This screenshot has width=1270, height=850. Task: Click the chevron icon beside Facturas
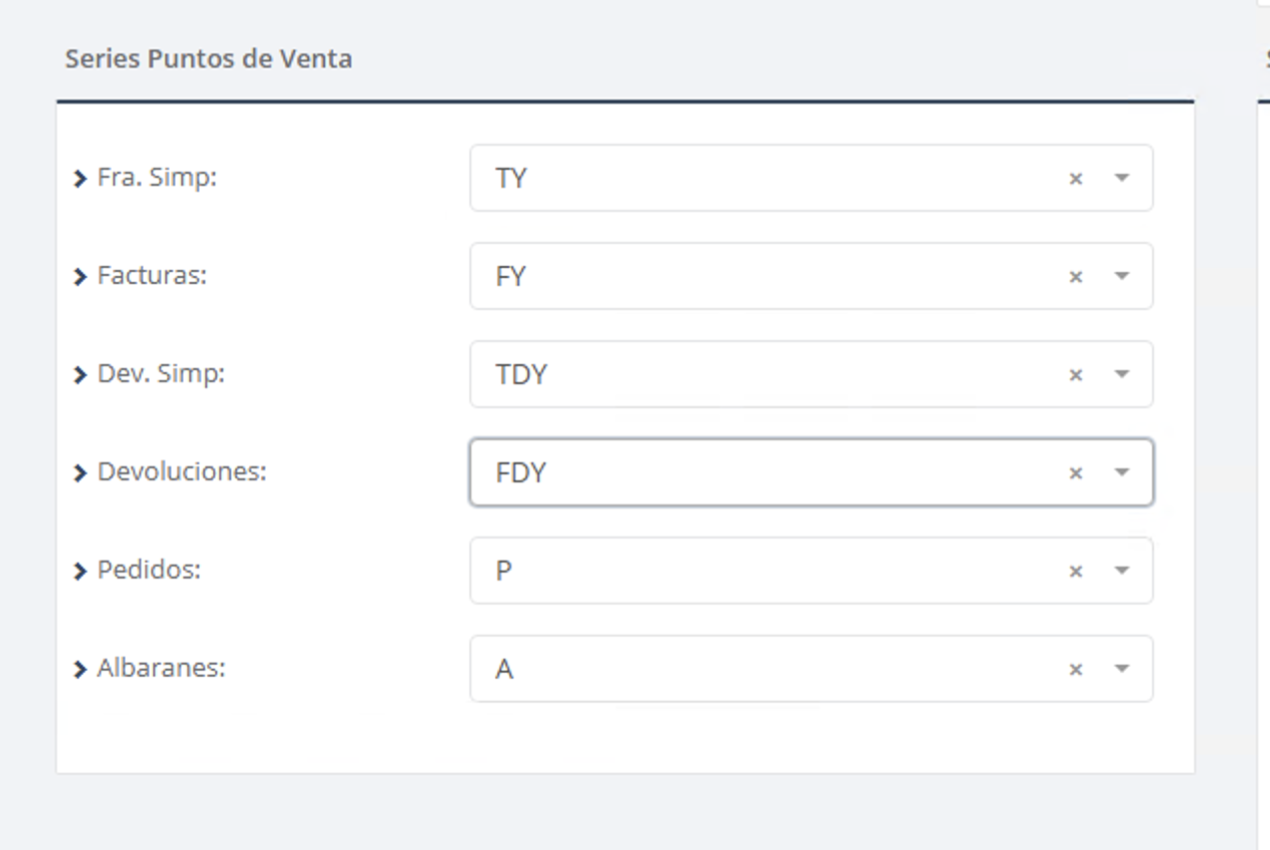81,277
